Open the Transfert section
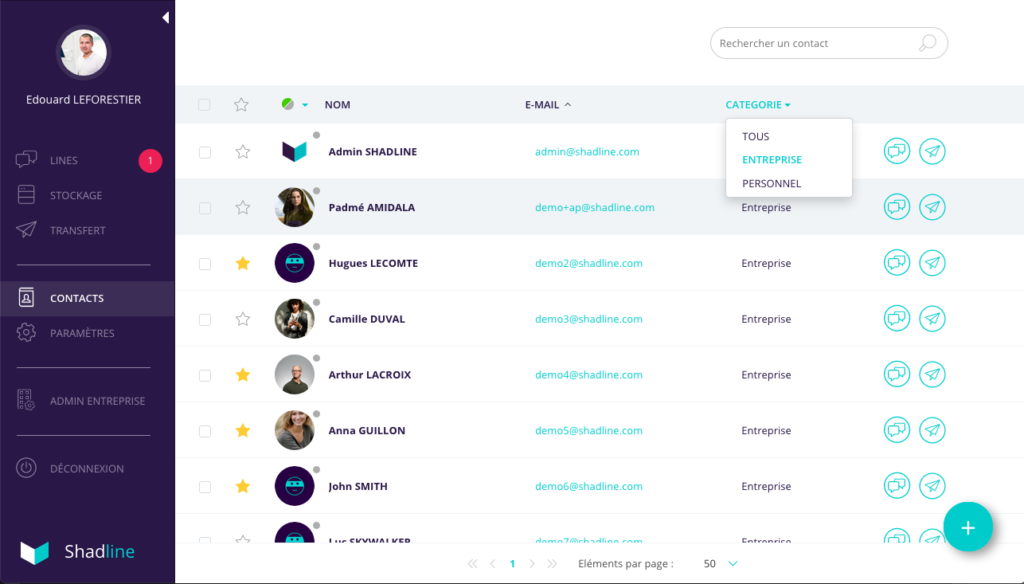The image size is (1024, 584). coord(28,230)
